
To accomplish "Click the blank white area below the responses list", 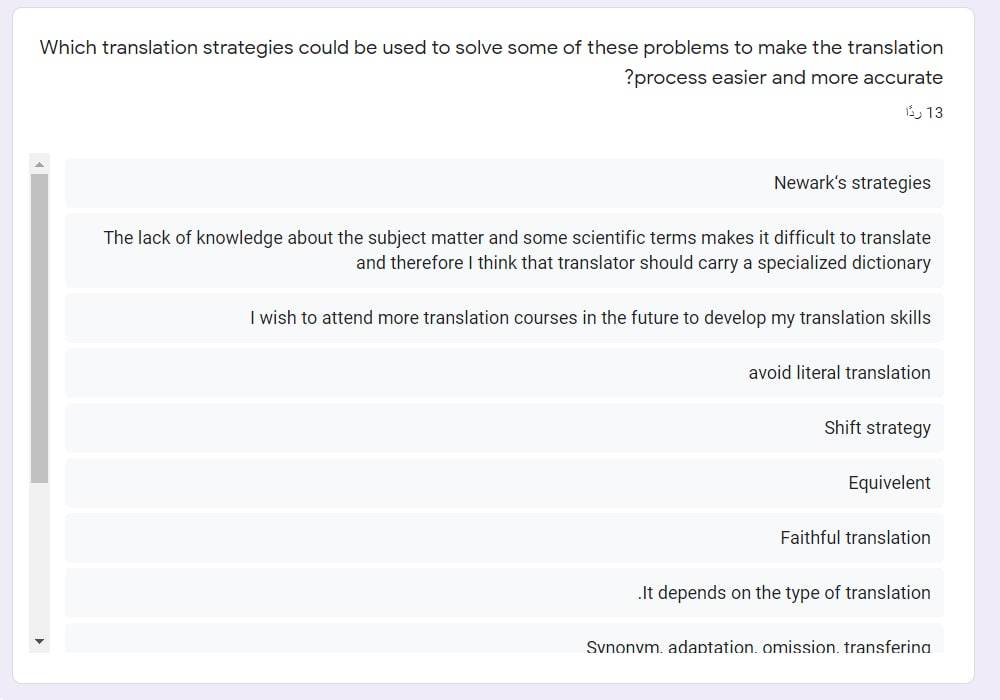I will click(x=493, y=667).
